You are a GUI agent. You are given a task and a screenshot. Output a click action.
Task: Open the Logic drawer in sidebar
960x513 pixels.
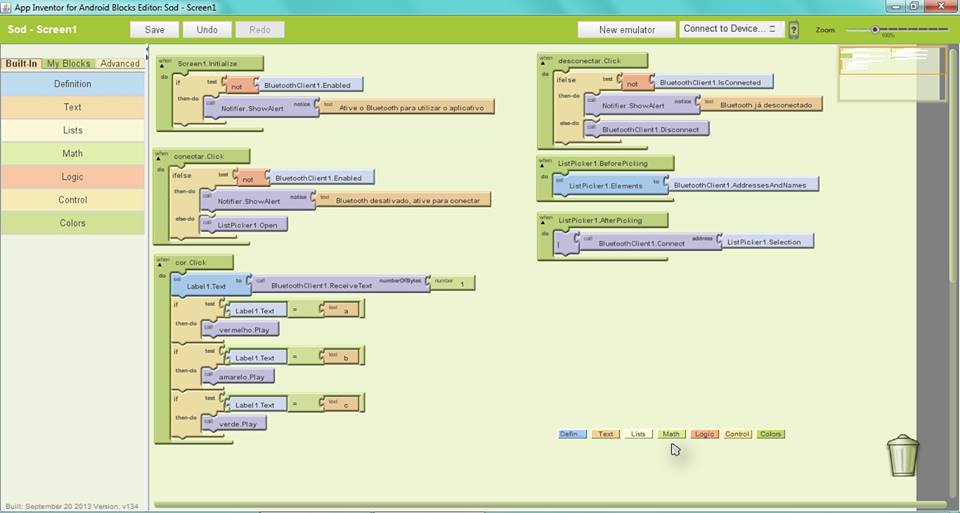point(72,177)
